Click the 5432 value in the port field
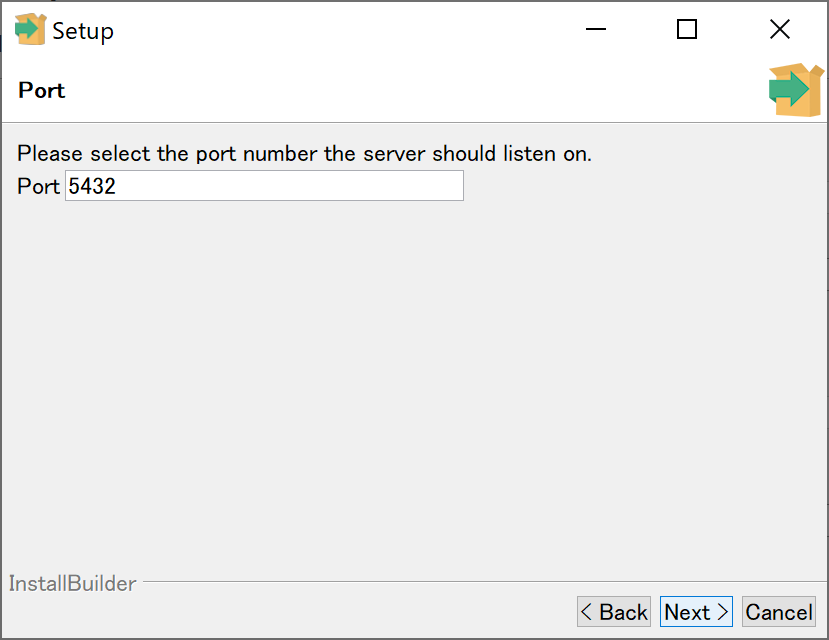829x640 pixels. [x=92, y=186]
